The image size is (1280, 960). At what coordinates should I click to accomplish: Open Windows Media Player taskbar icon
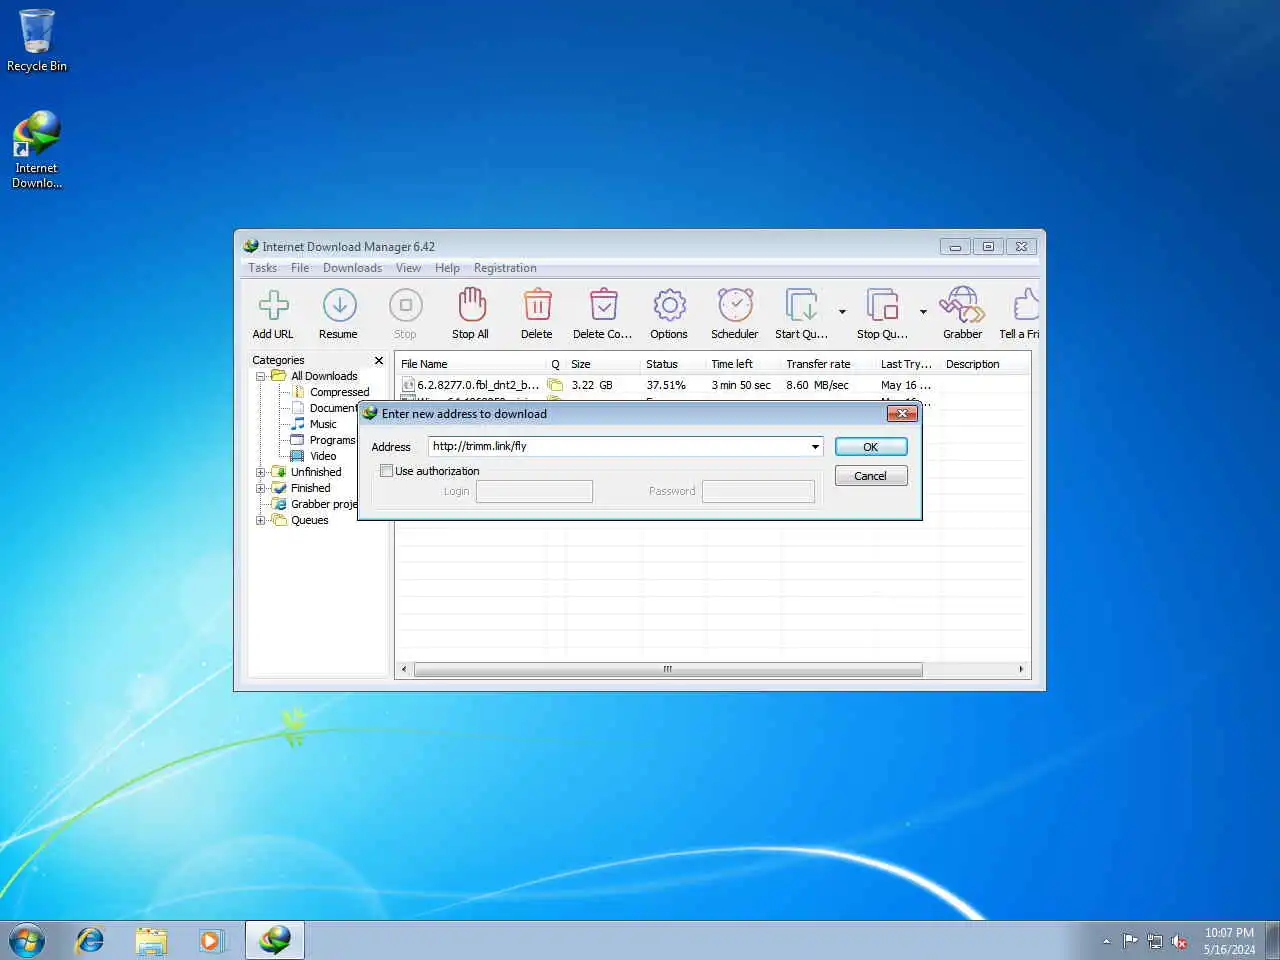coord(211,940)
